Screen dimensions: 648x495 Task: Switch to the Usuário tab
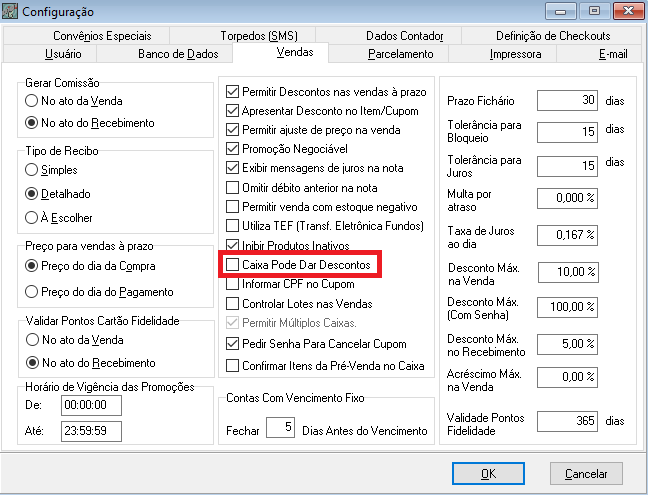(x=50, y=54)
